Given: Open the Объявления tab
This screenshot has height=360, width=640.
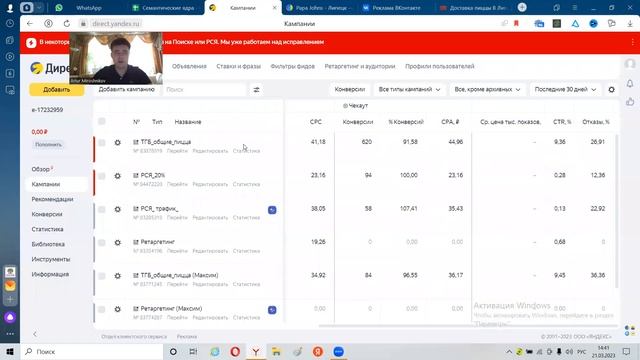Looking at the screenshot, I should (x=189, y=66).
